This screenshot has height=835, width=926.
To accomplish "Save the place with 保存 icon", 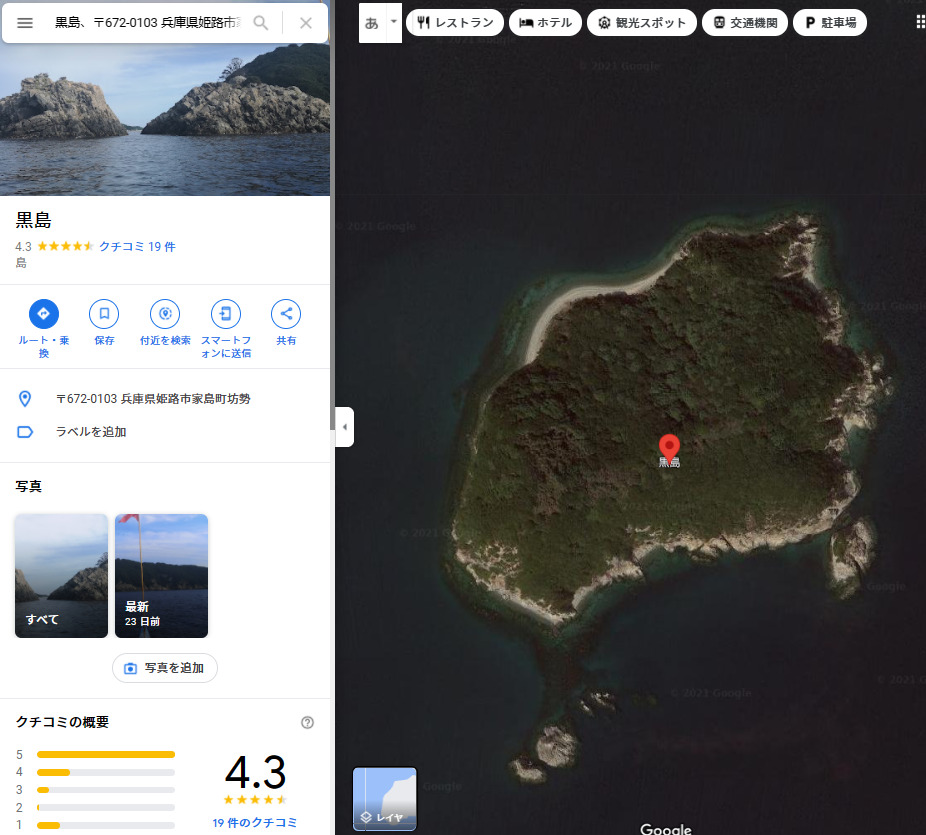I will (104, 314).
